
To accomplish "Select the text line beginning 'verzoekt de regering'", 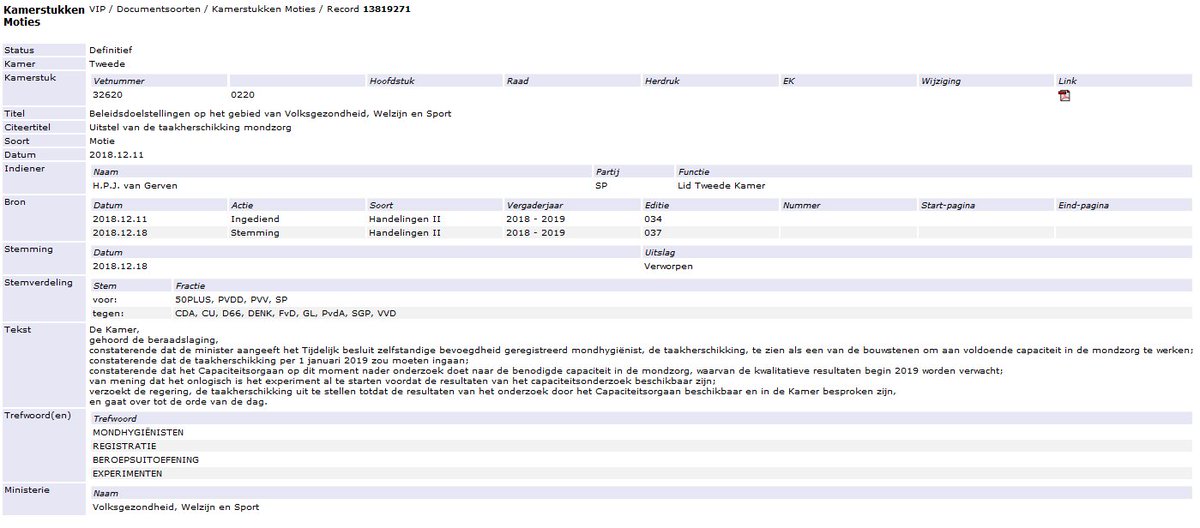I will pyautogui.click(x=492, y=390).
